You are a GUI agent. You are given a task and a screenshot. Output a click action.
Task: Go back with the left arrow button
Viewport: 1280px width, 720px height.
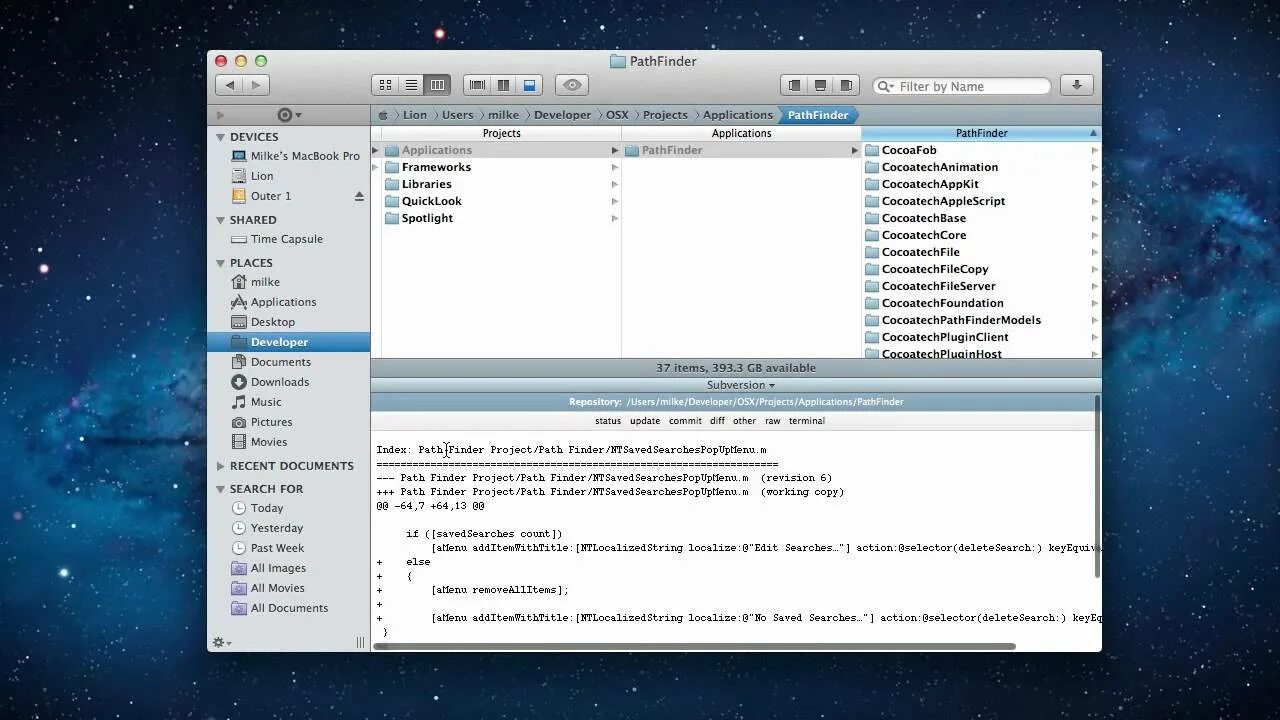point(230,86)
